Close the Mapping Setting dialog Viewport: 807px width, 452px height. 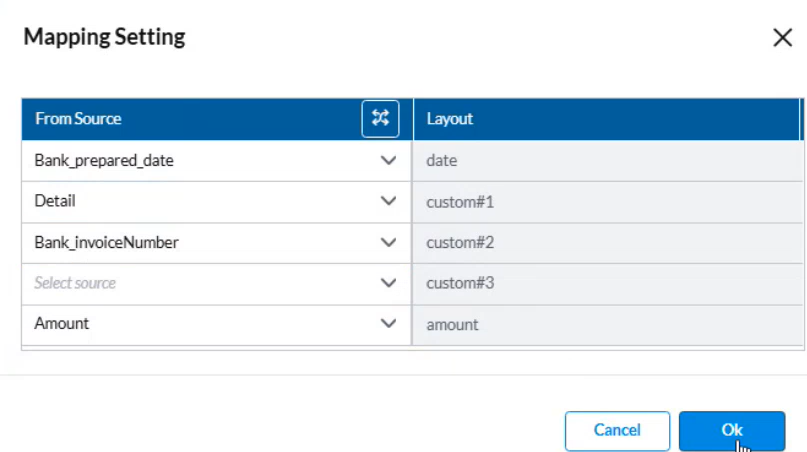(x=782, y=38)
